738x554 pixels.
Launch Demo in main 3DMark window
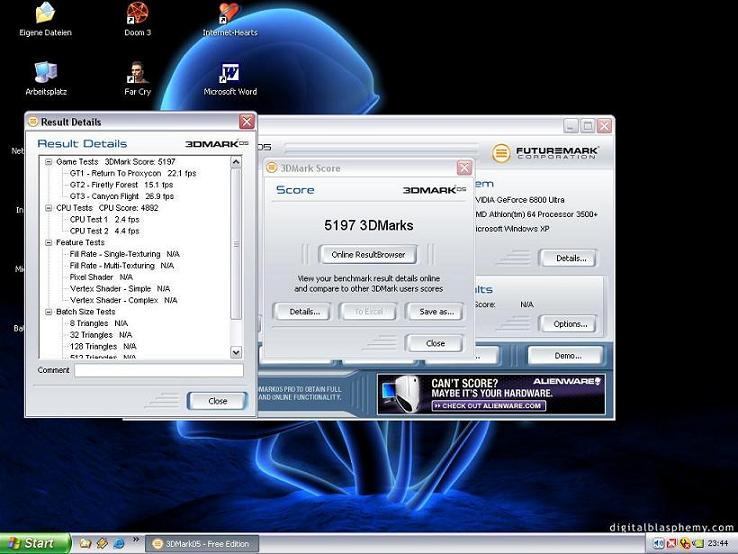click(567, 356)
